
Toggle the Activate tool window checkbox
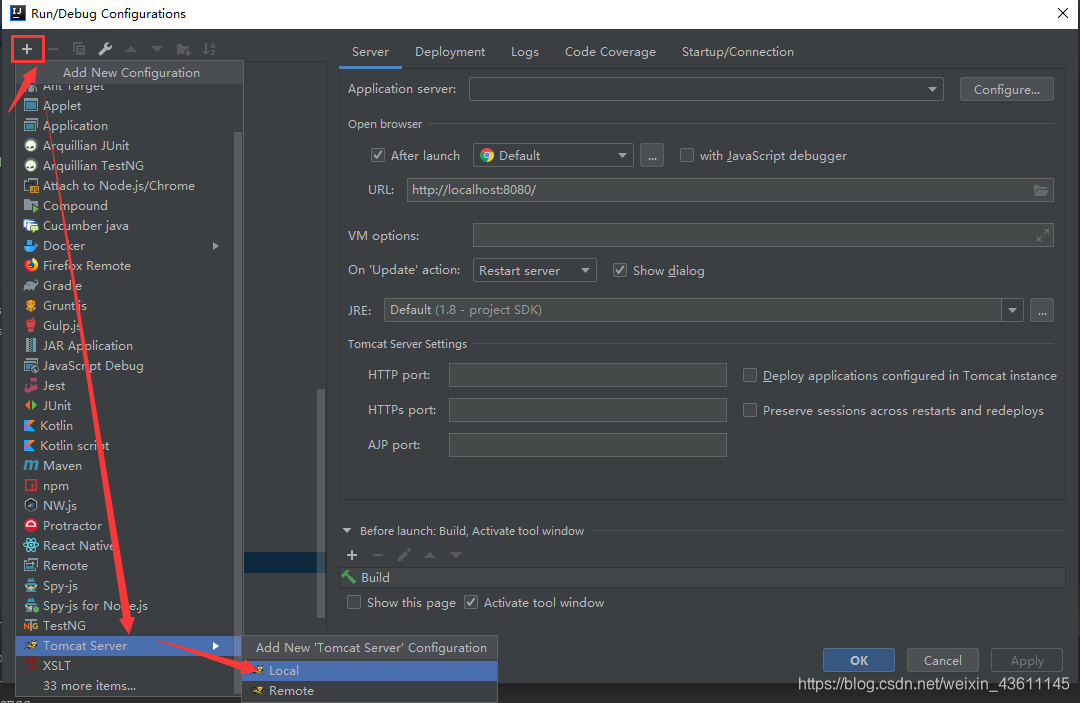pos(471,602)
